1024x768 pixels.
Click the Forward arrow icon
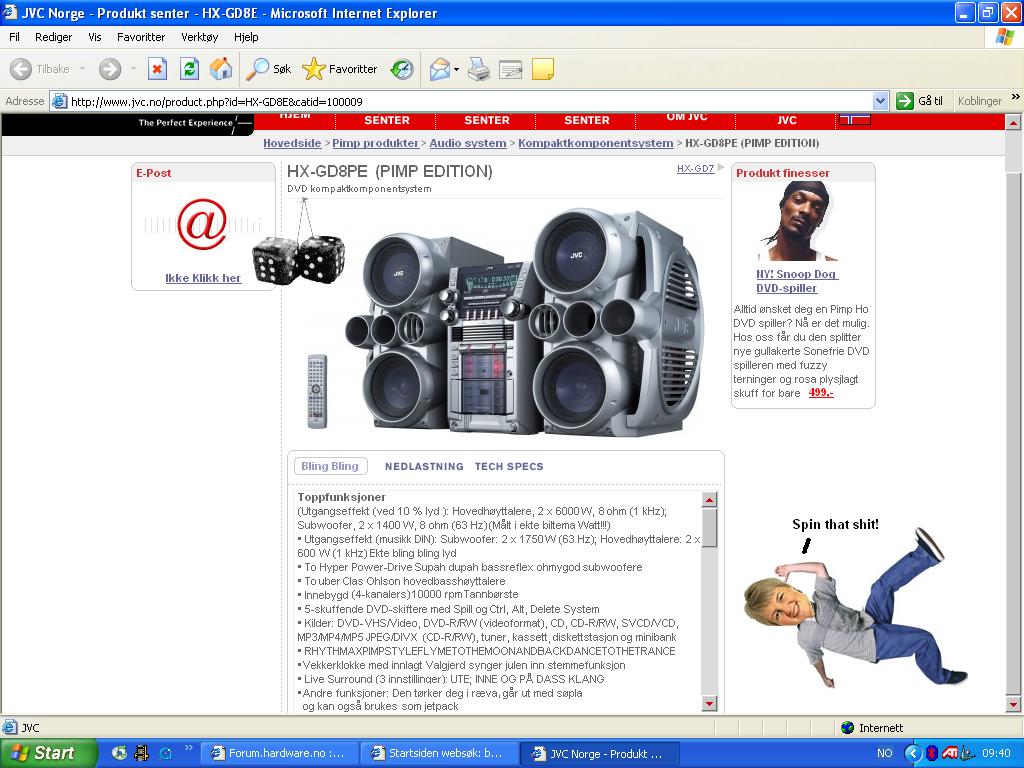click(110, 69)
